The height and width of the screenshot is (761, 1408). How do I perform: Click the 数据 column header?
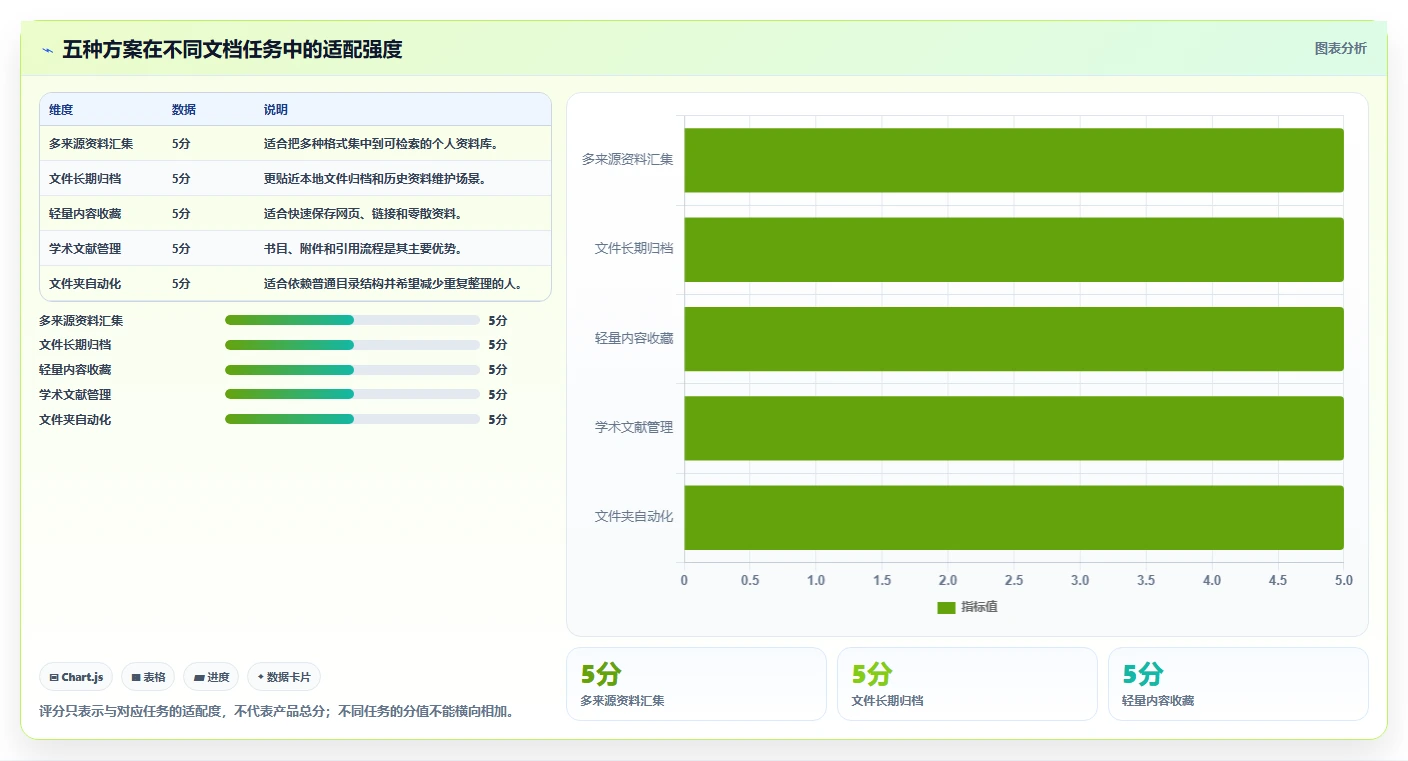(184, 110)
